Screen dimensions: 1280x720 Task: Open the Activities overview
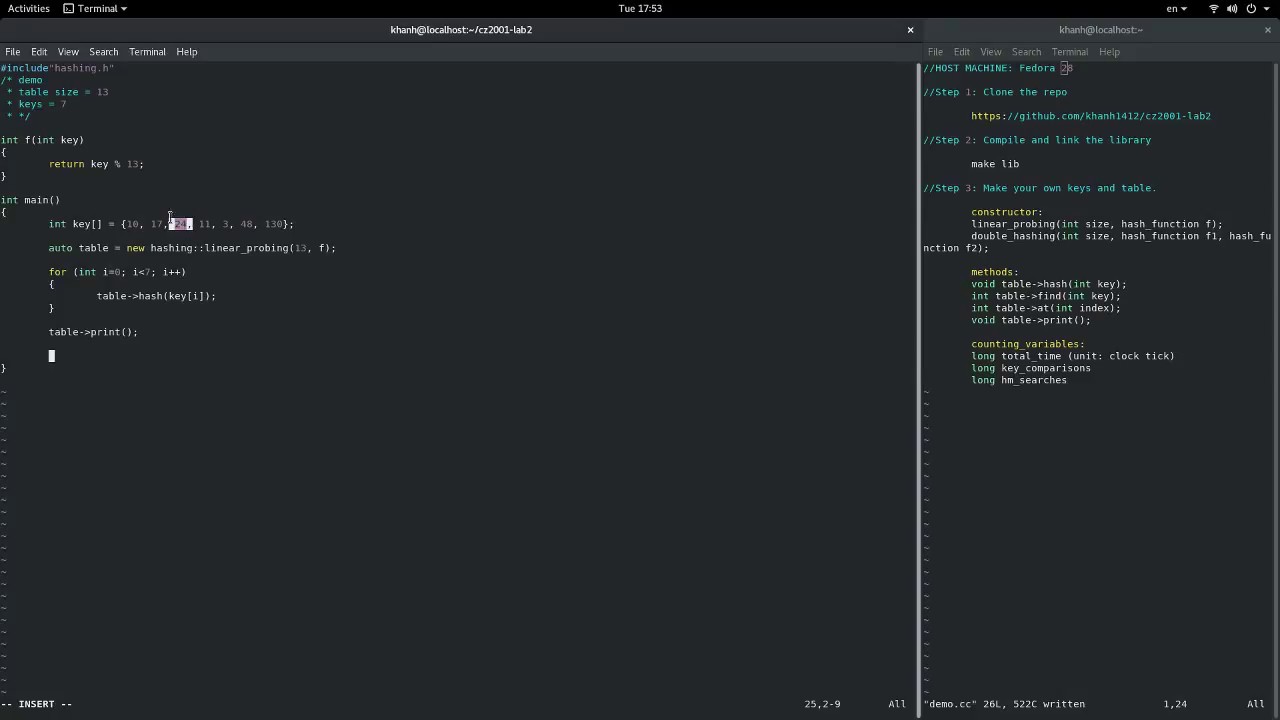(x=29, y=8)
